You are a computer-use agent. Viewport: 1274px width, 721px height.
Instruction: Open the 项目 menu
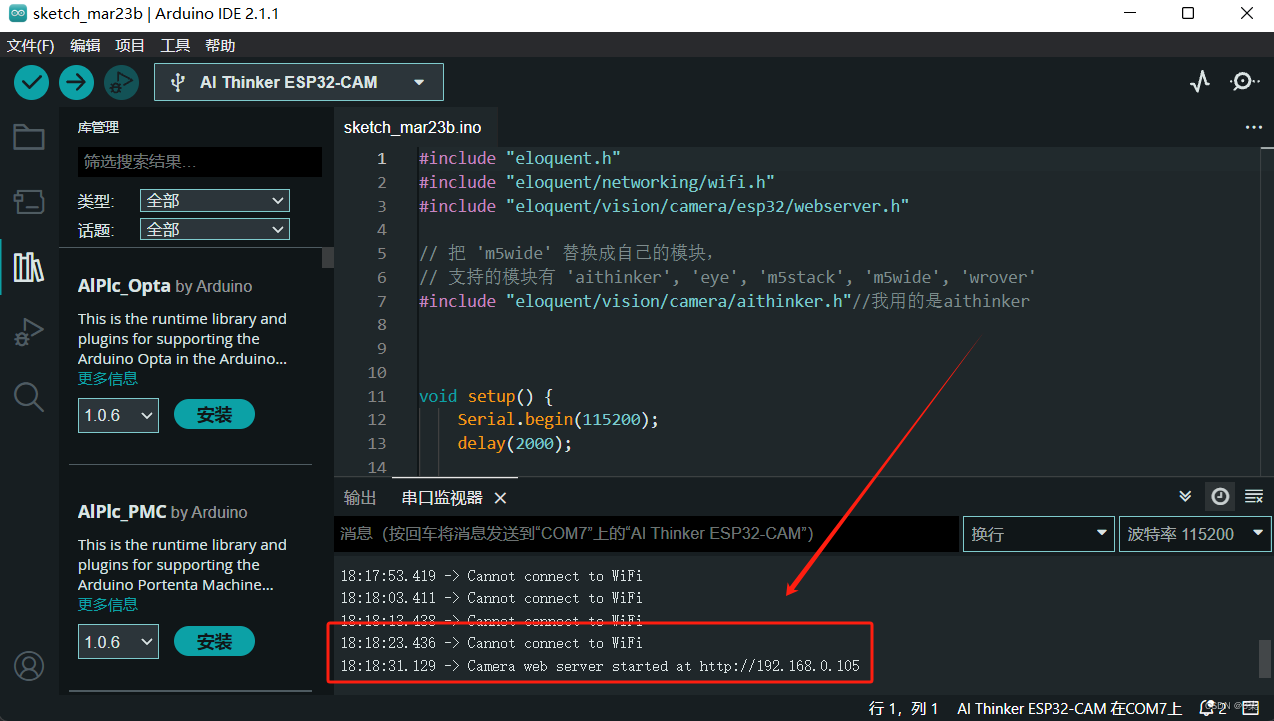[x=130, y=46]
